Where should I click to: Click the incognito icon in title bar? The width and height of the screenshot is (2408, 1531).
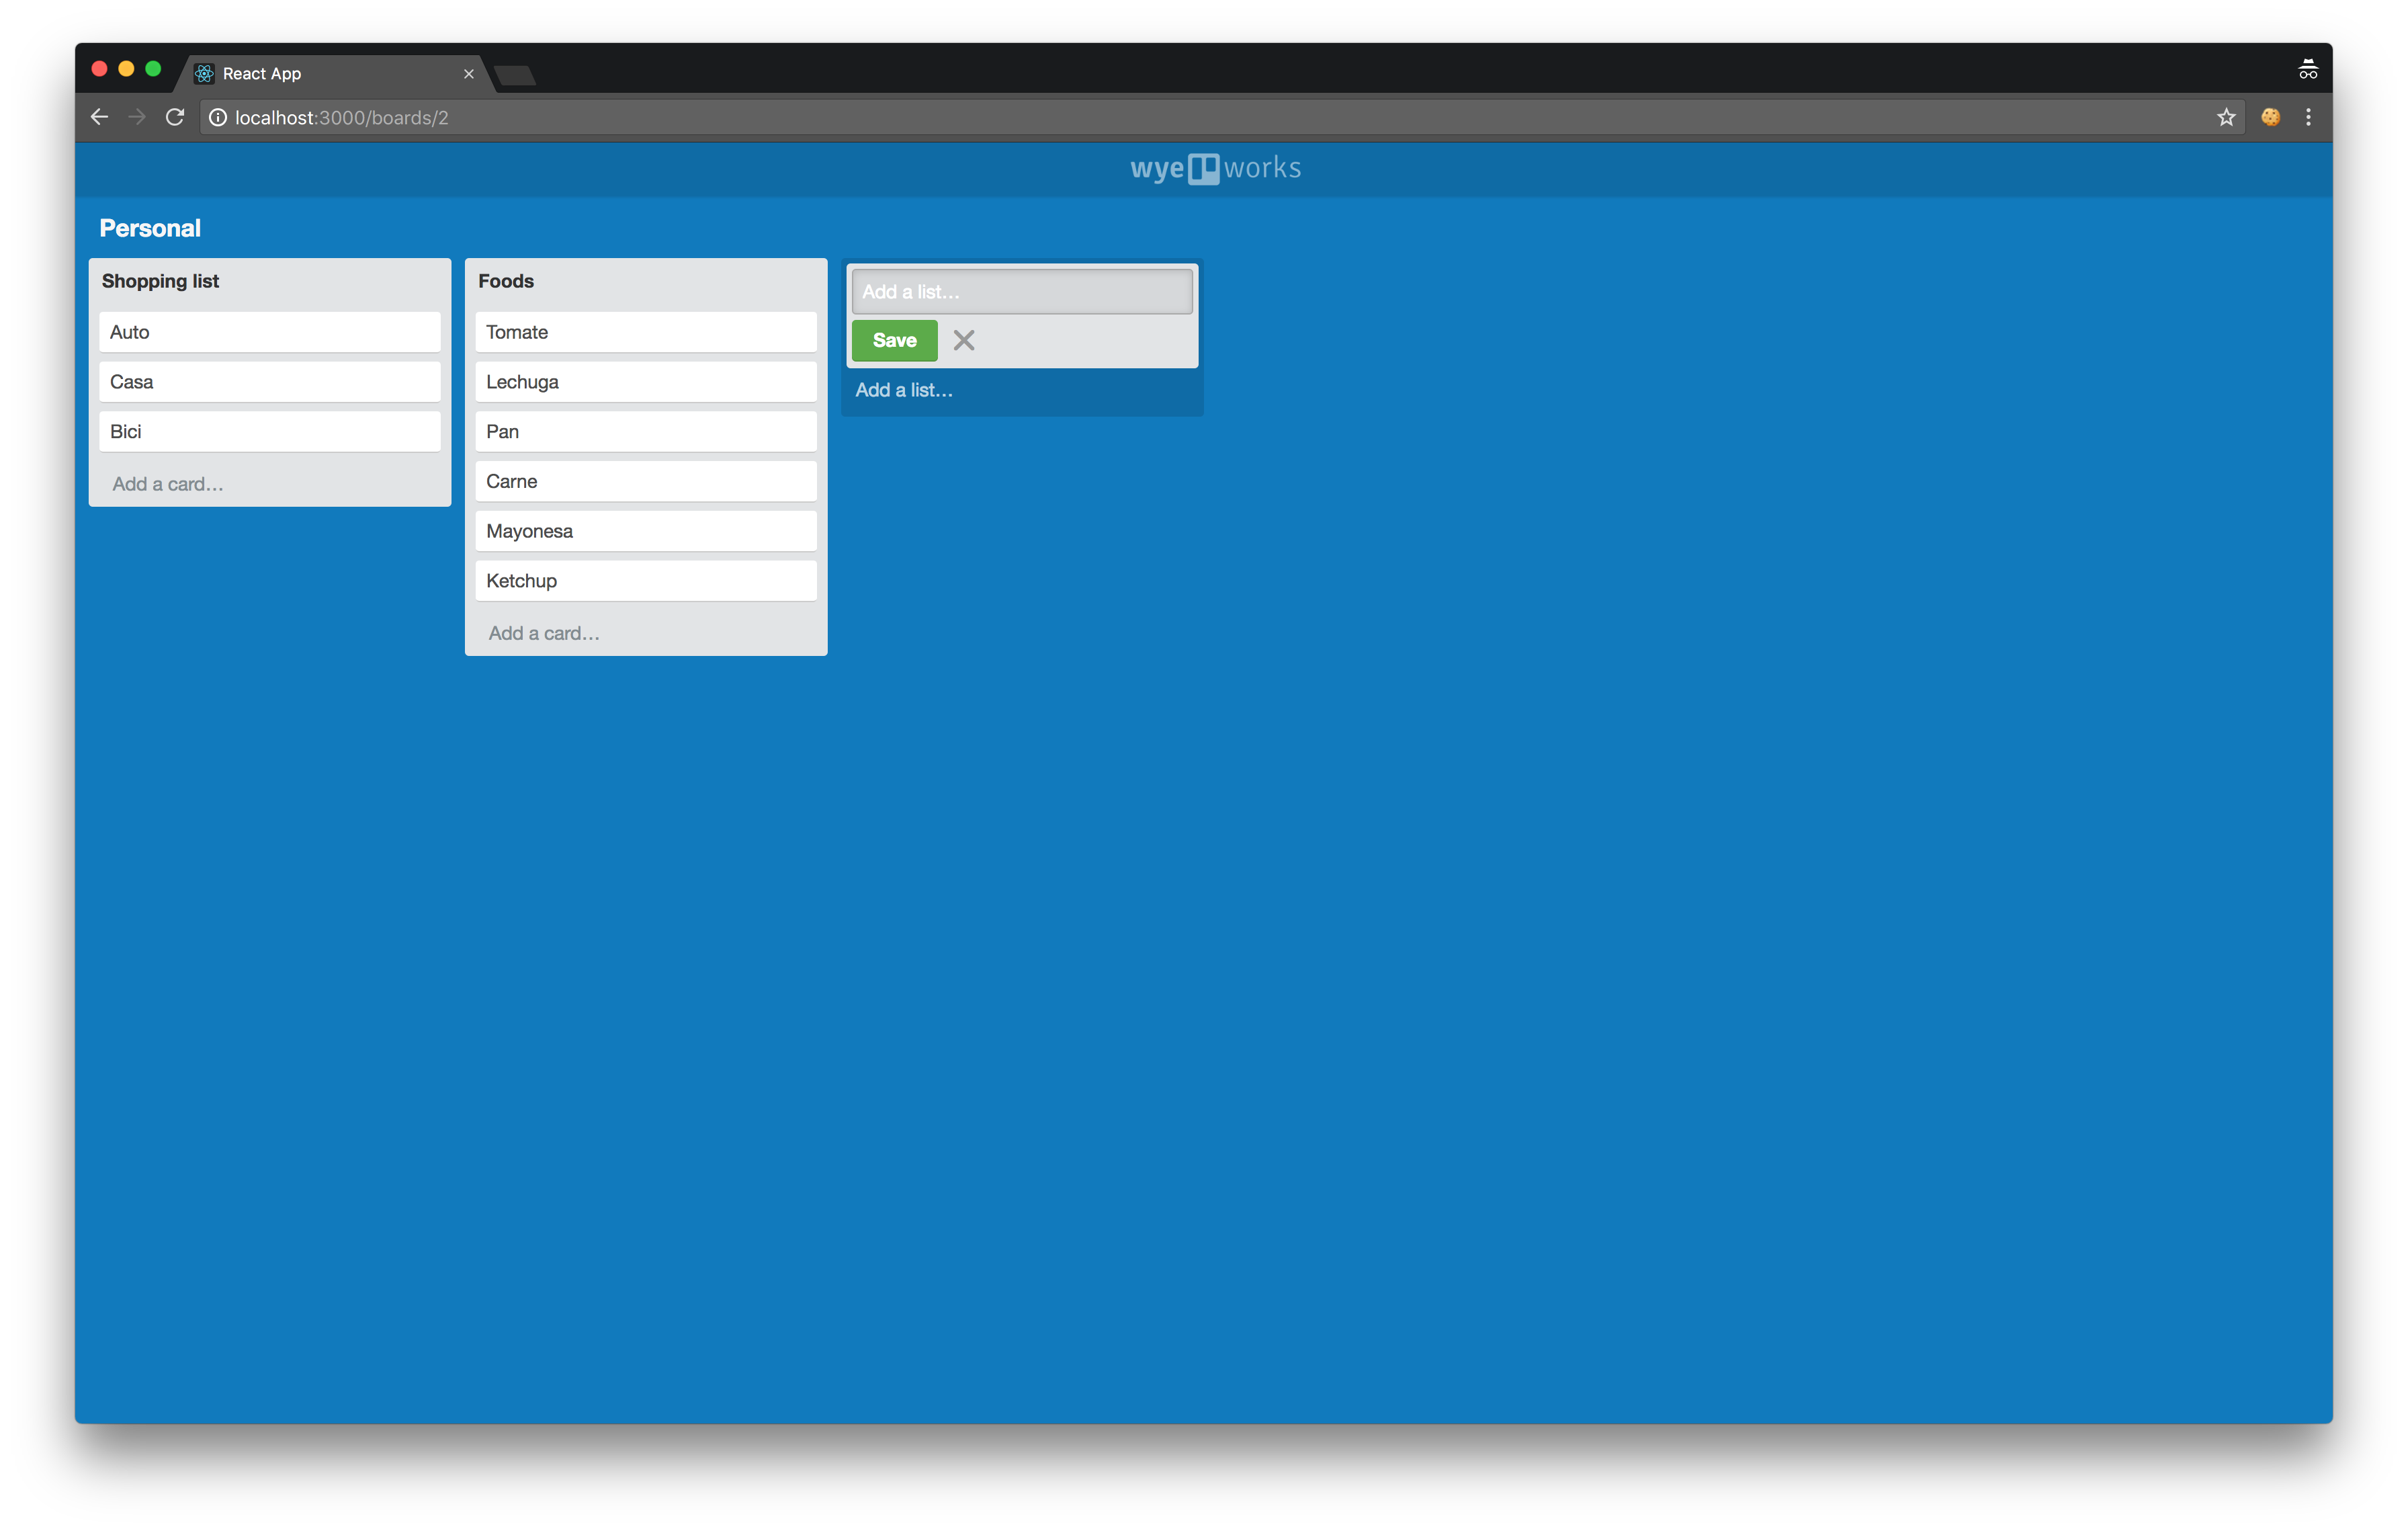tap(2308, 68)
